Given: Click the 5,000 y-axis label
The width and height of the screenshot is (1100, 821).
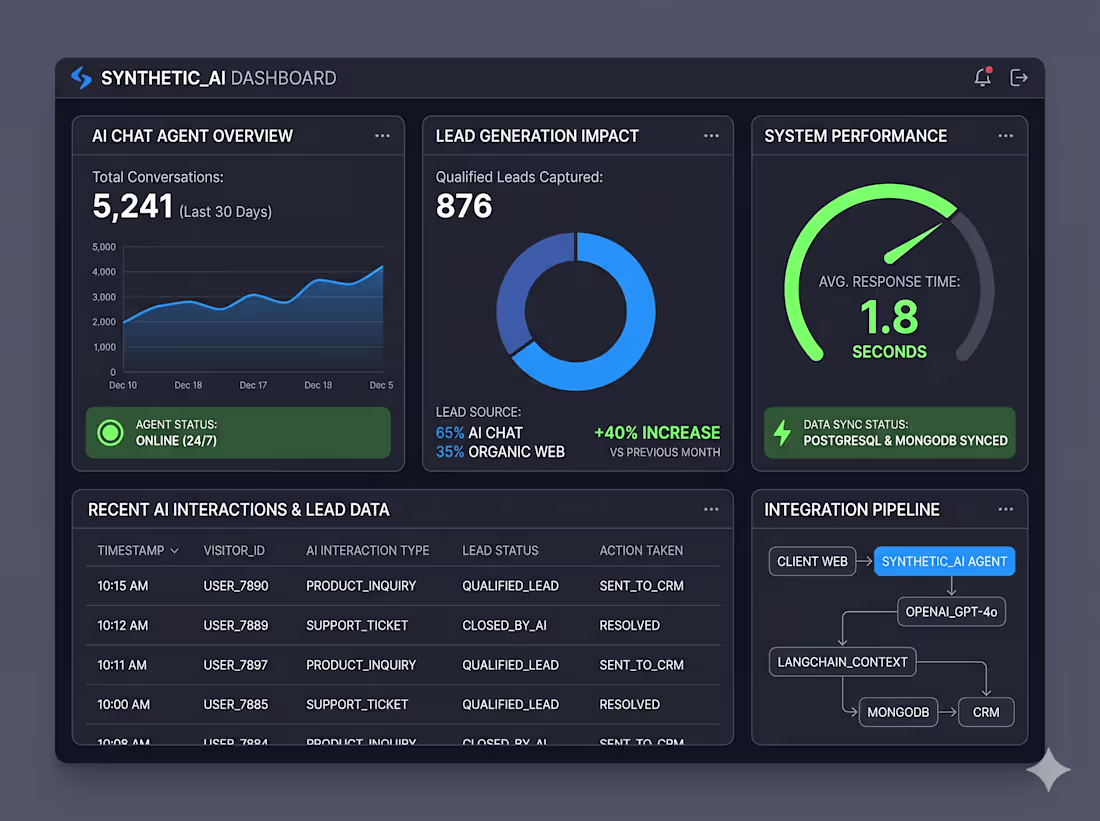Looking at the screenshot, I should 104,247.
